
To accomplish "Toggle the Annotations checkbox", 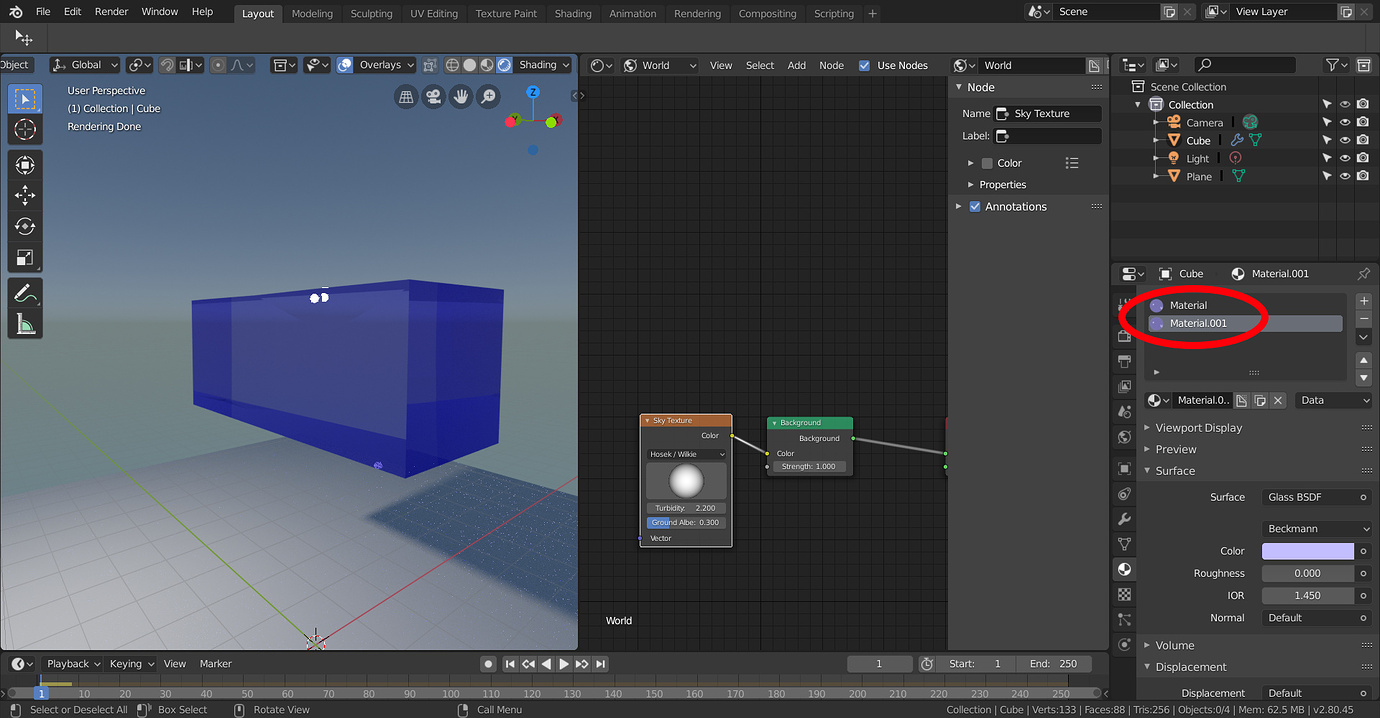I will pyautogui.click(x=975, y=206).
